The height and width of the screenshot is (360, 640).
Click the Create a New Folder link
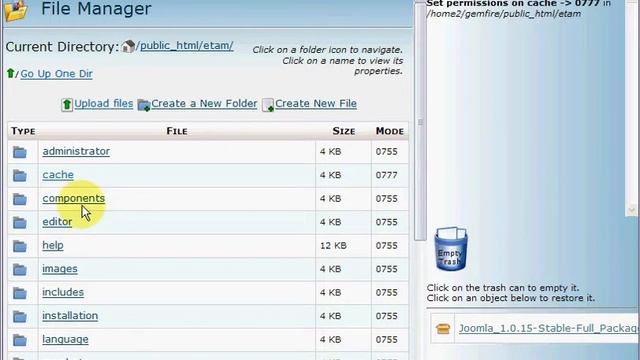204,104
